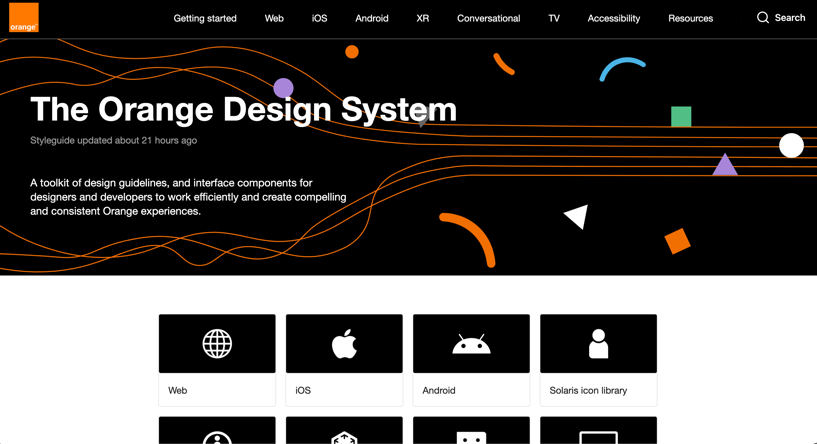Open the Solaris icon library person icon
The height and width of the screenshot is (444, 817).
click(x=599, y=343)
